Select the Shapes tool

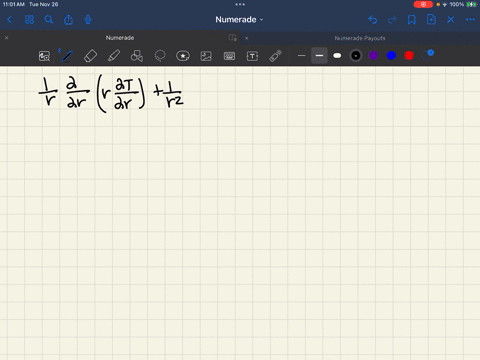[x=137, y=56]
